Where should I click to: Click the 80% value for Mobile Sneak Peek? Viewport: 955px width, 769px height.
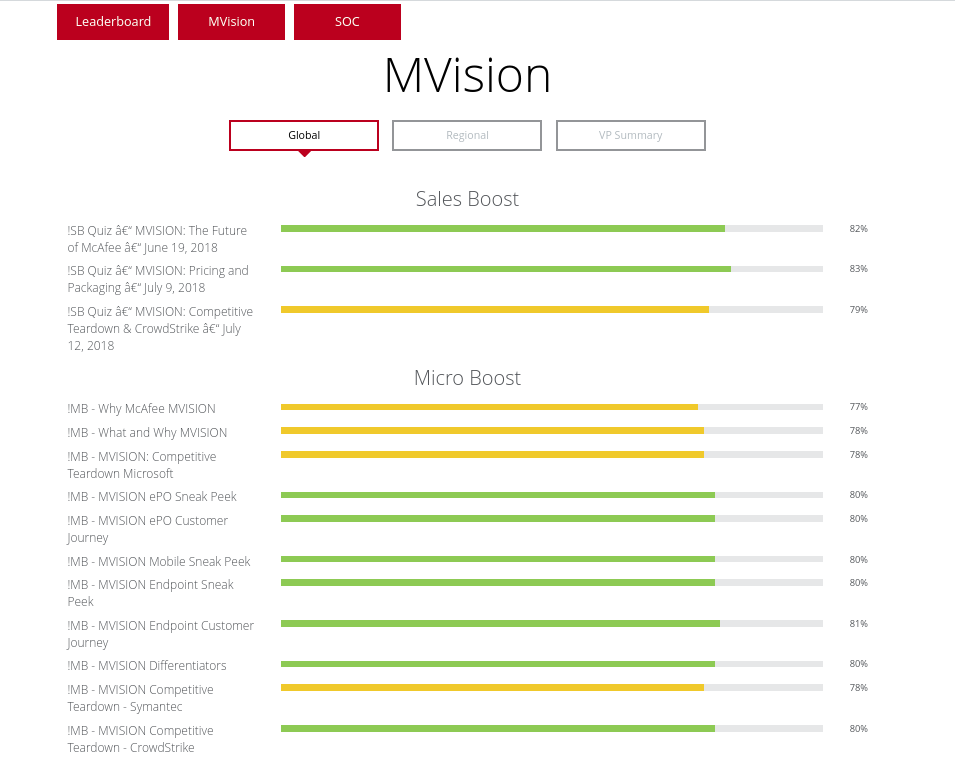pos(858,560)
